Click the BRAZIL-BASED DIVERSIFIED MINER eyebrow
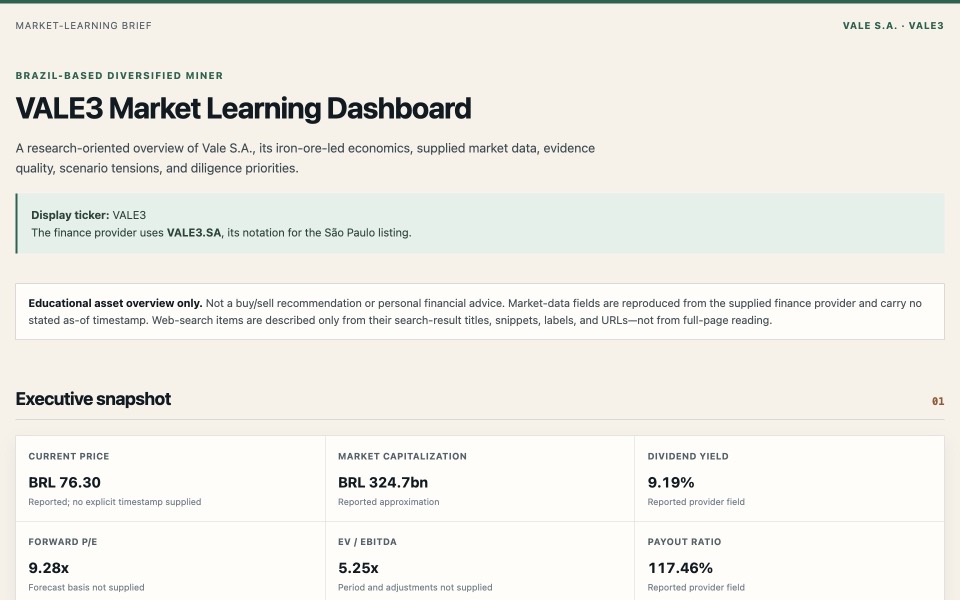960x600 pixels. coord(119,76)
